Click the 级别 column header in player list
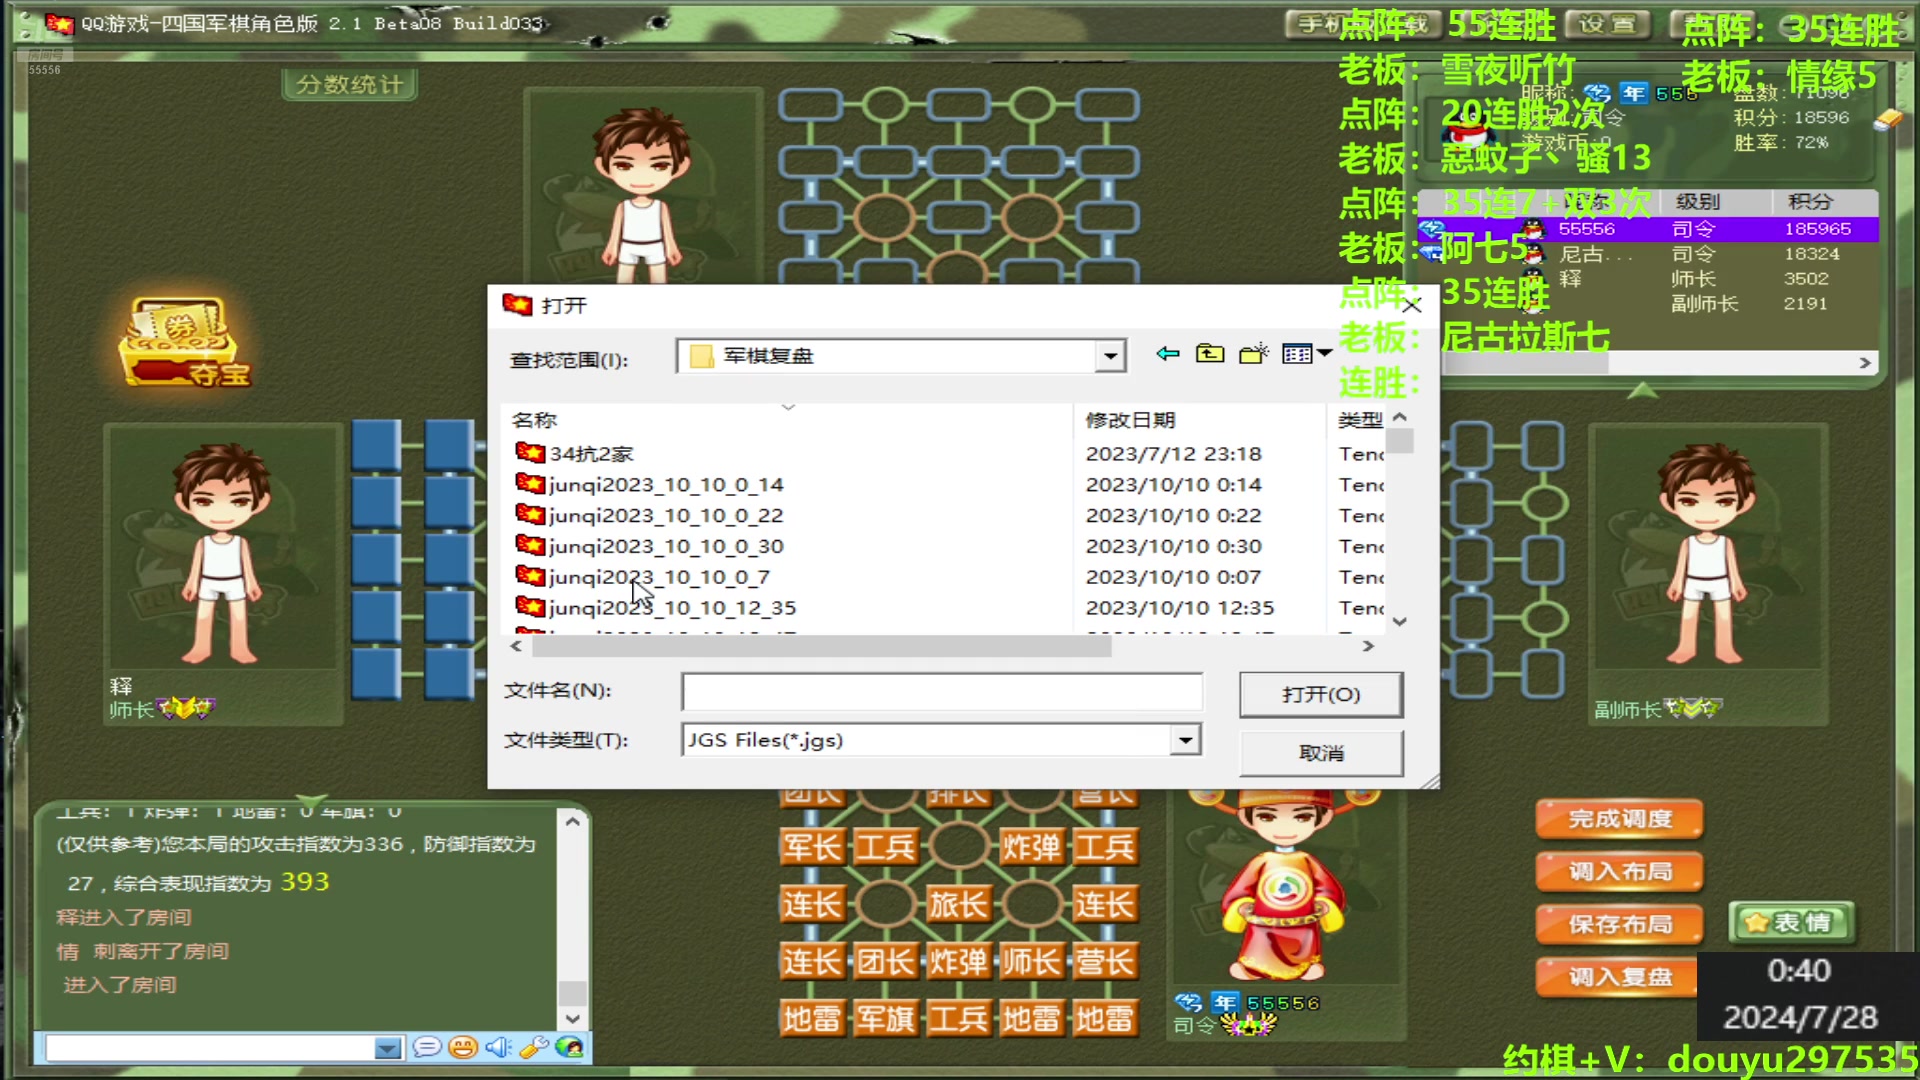Screen dimensions: 1920x1080 (1698, 202)
